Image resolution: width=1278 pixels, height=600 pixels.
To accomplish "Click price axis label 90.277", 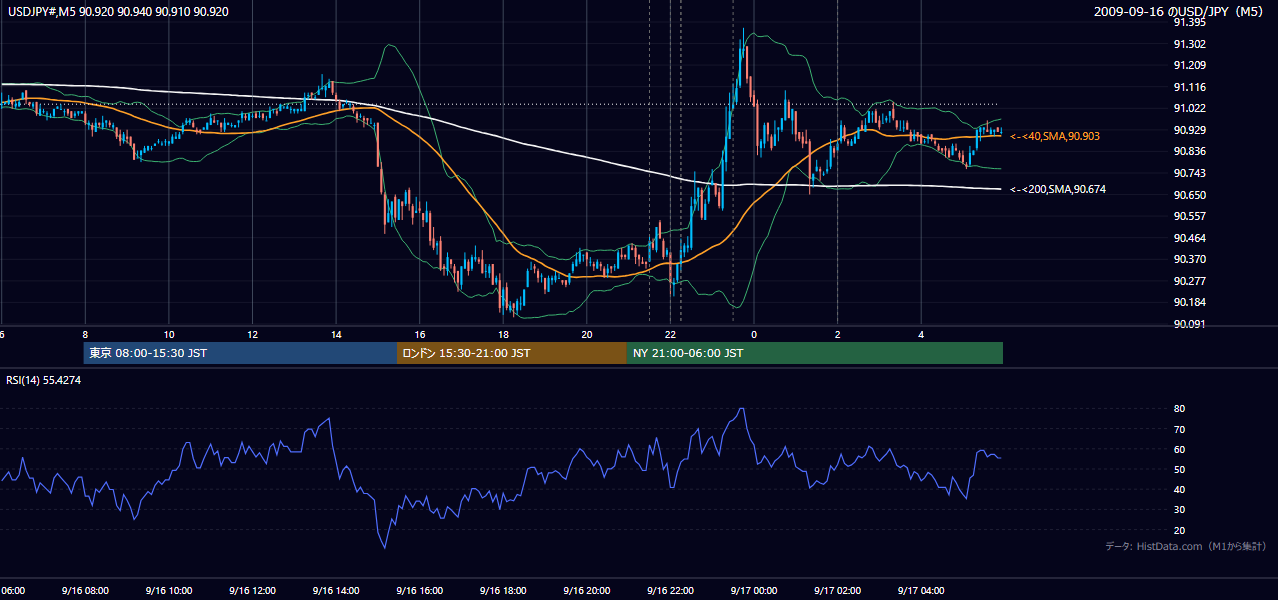I will click(1189, 281).
